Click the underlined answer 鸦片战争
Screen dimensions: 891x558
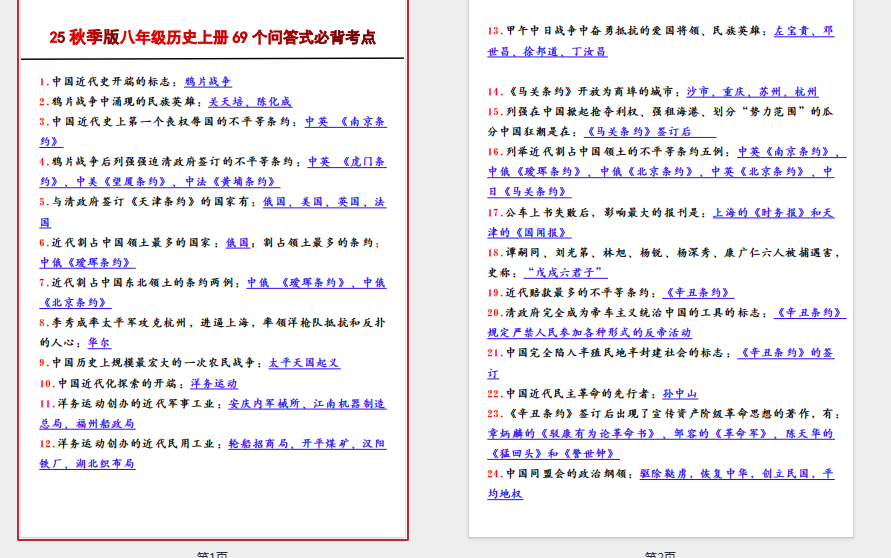(x=208, y=81)
